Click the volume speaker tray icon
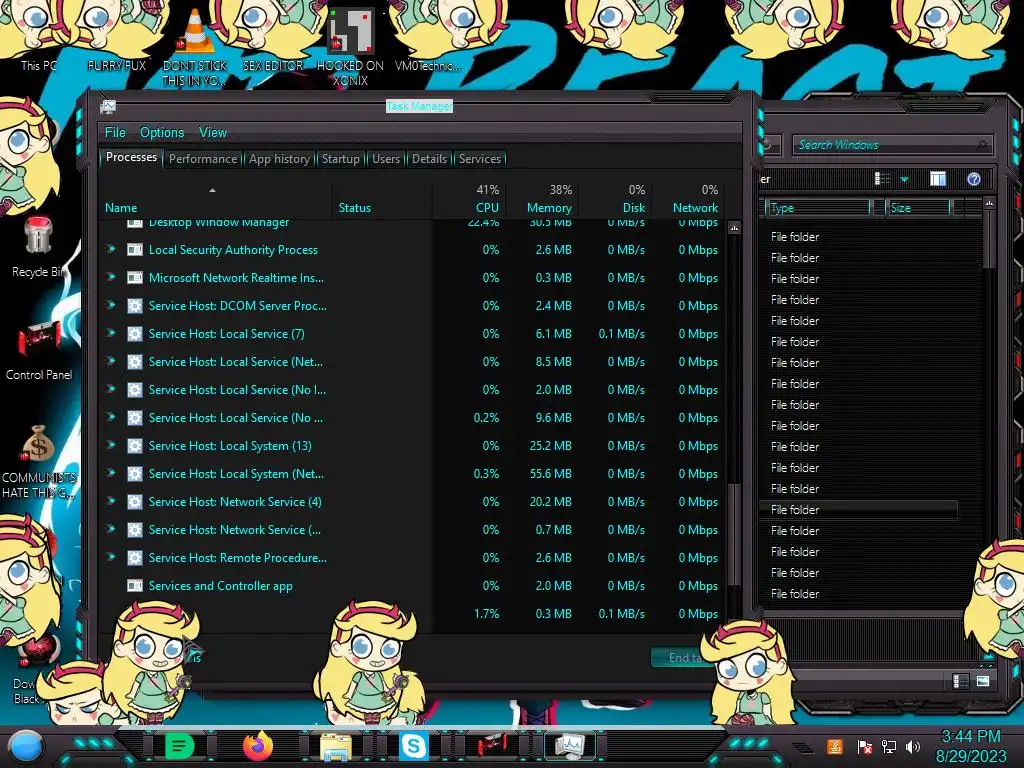 pyautogui.click(x=913, y=746)
